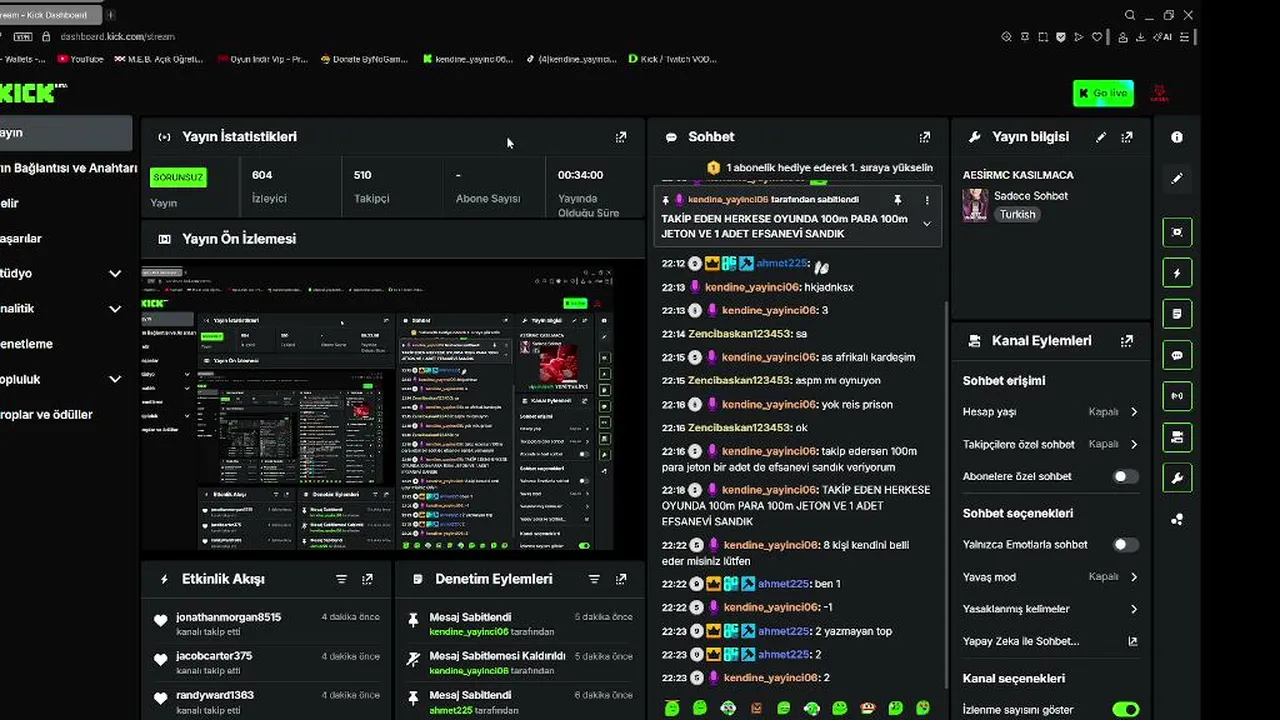Click the SORUNSUZ stream status badge
1280x720 pixels.
(178, 177)
